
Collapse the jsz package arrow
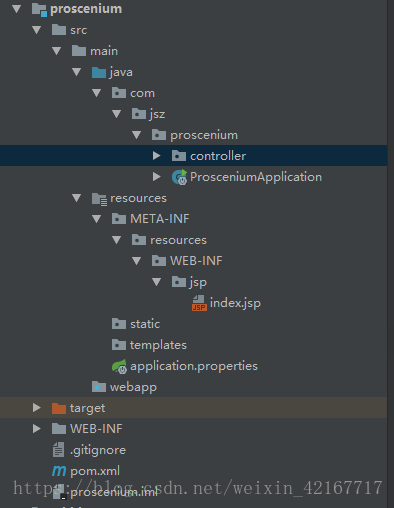[x=117, y=114]
